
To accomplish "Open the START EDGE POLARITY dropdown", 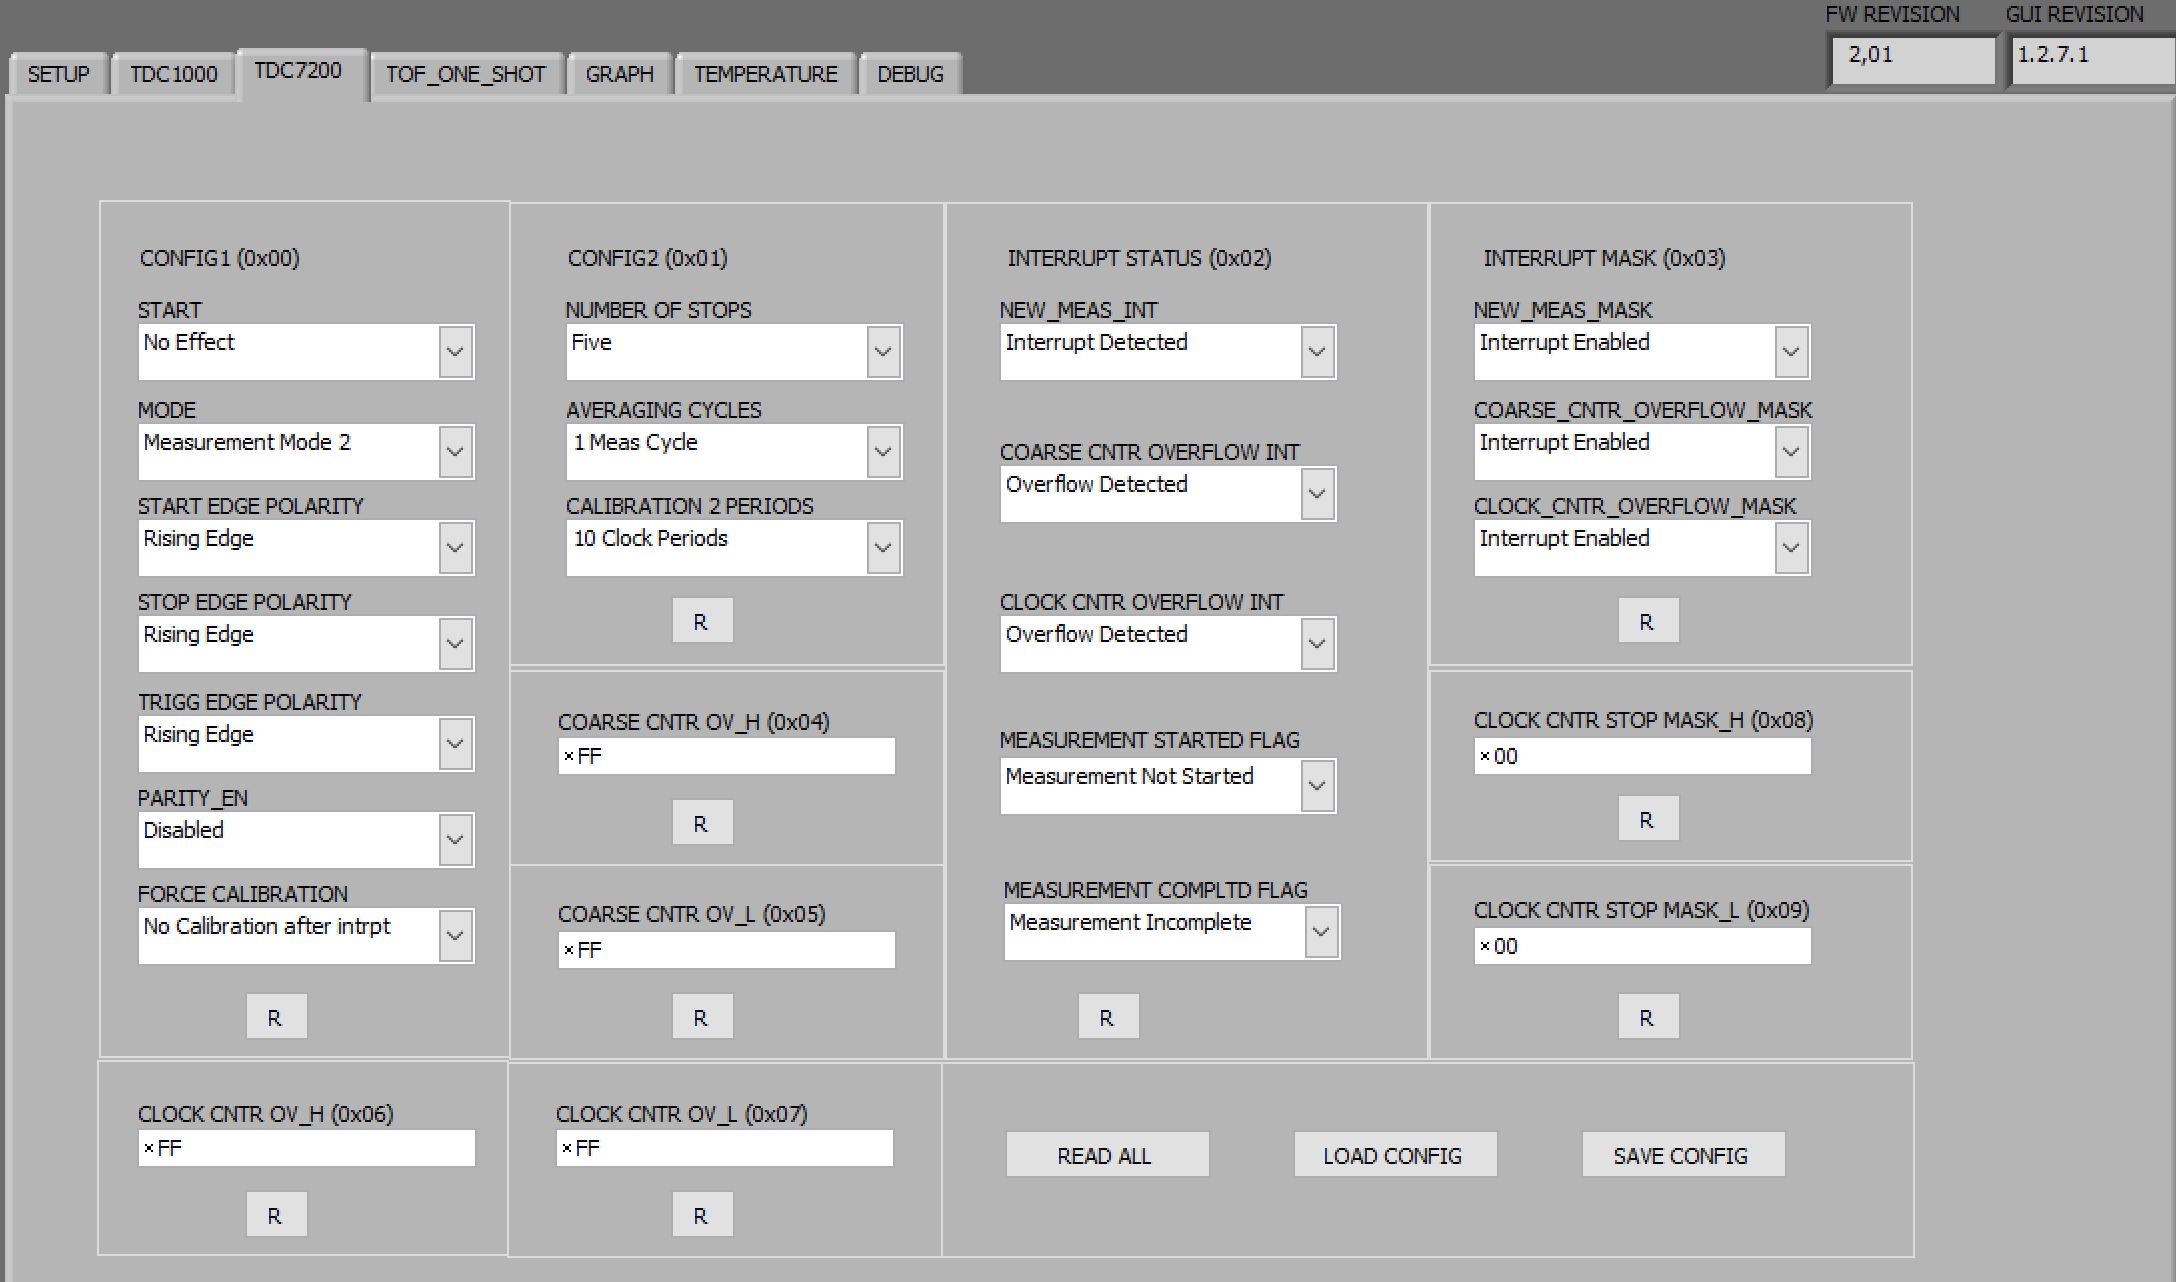I will tap(455, 547).
